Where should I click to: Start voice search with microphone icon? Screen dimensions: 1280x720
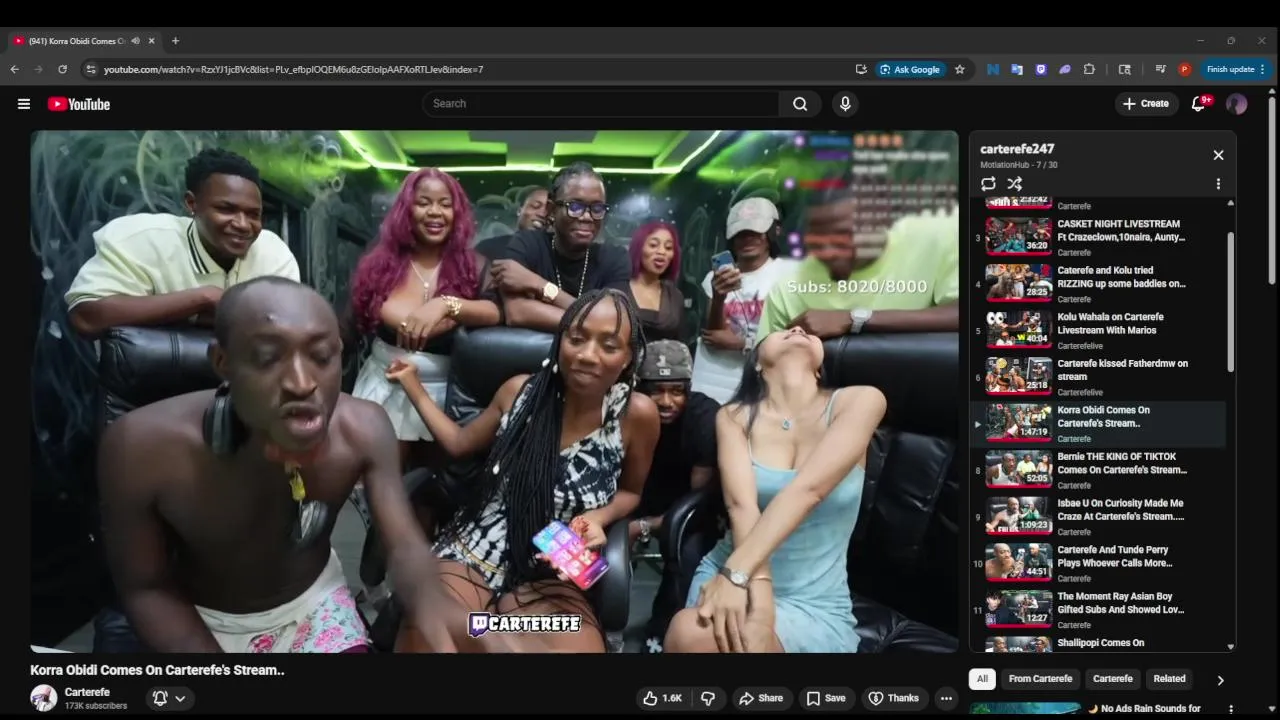click(845, 104)
